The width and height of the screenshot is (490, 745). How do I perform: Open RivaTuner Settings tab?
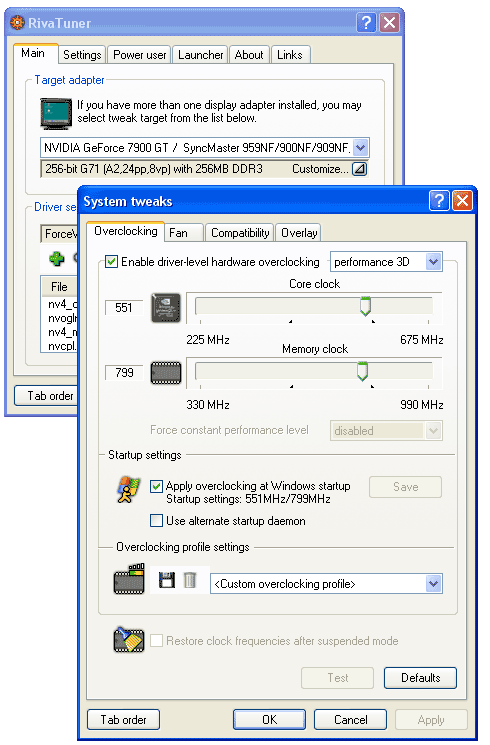click(82, 55)
